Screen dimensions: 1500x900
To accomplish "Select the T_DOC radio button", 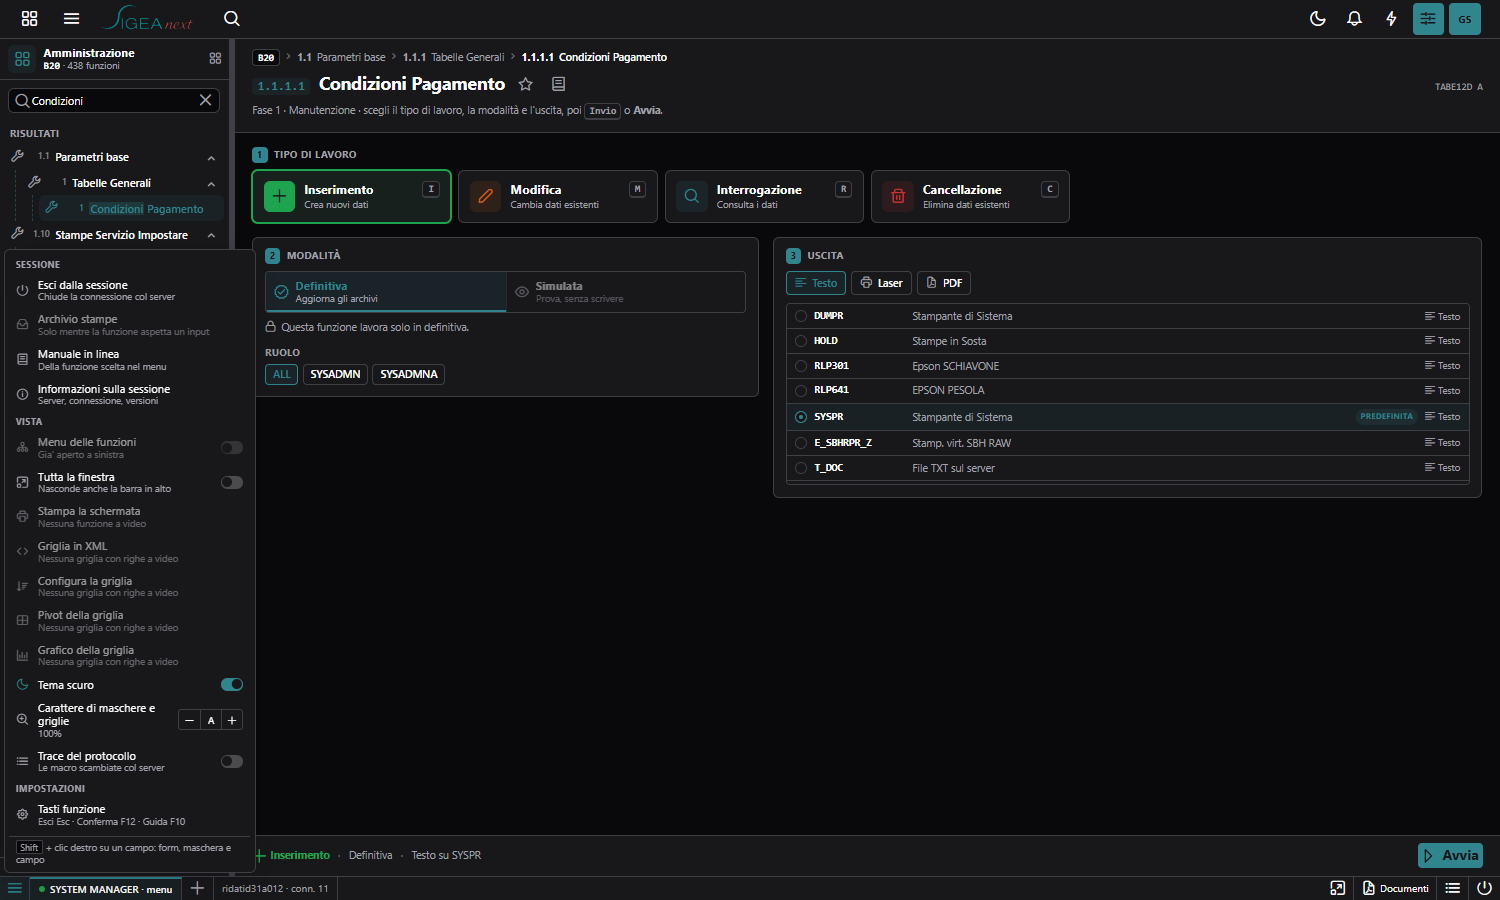I will [801, 468].
